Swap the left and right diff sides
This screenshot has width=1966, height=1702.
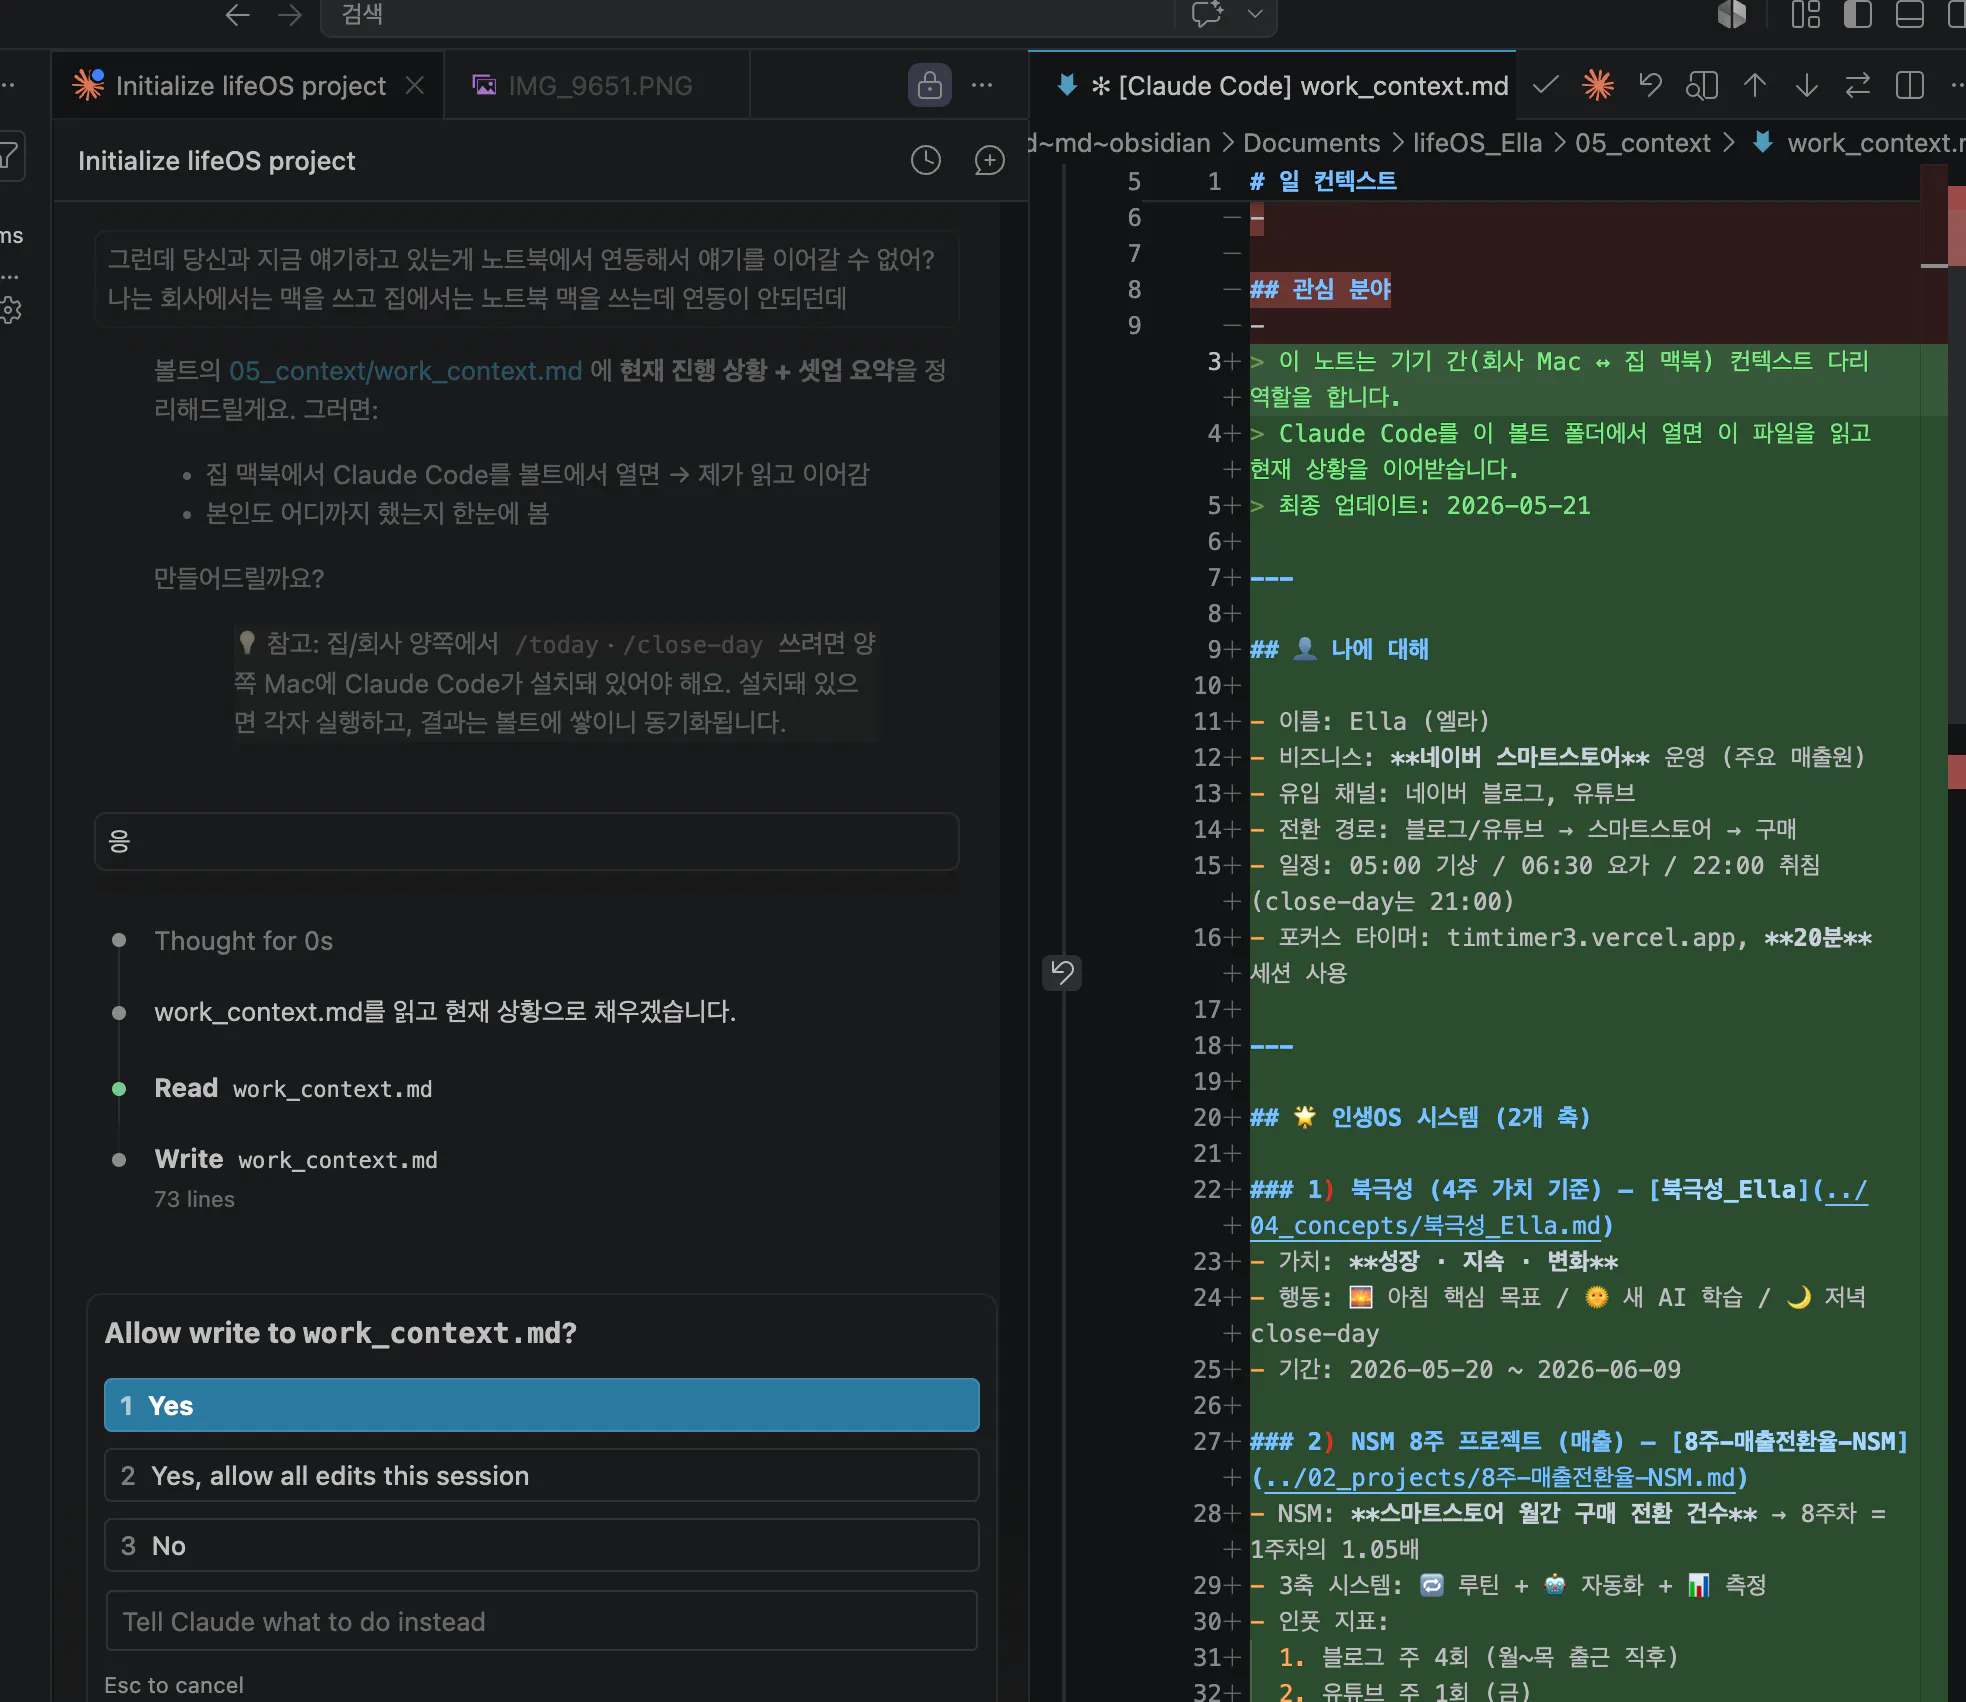[x=1858, y=85]
